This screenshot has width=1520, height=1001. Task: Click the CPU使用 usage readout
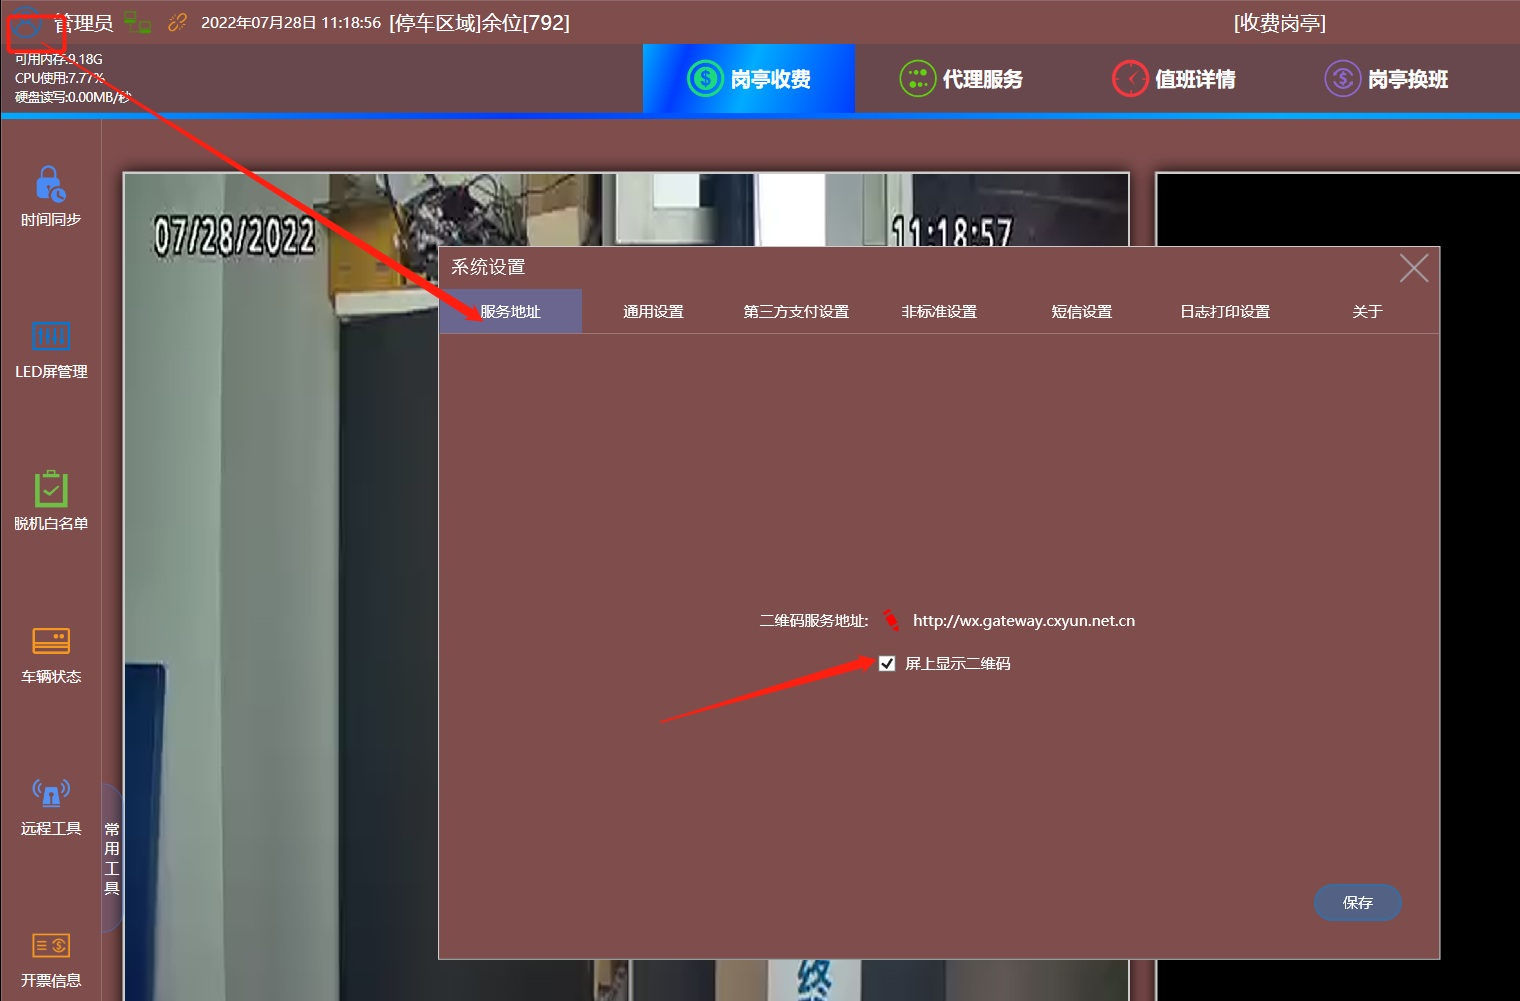[x=60, y=78]
